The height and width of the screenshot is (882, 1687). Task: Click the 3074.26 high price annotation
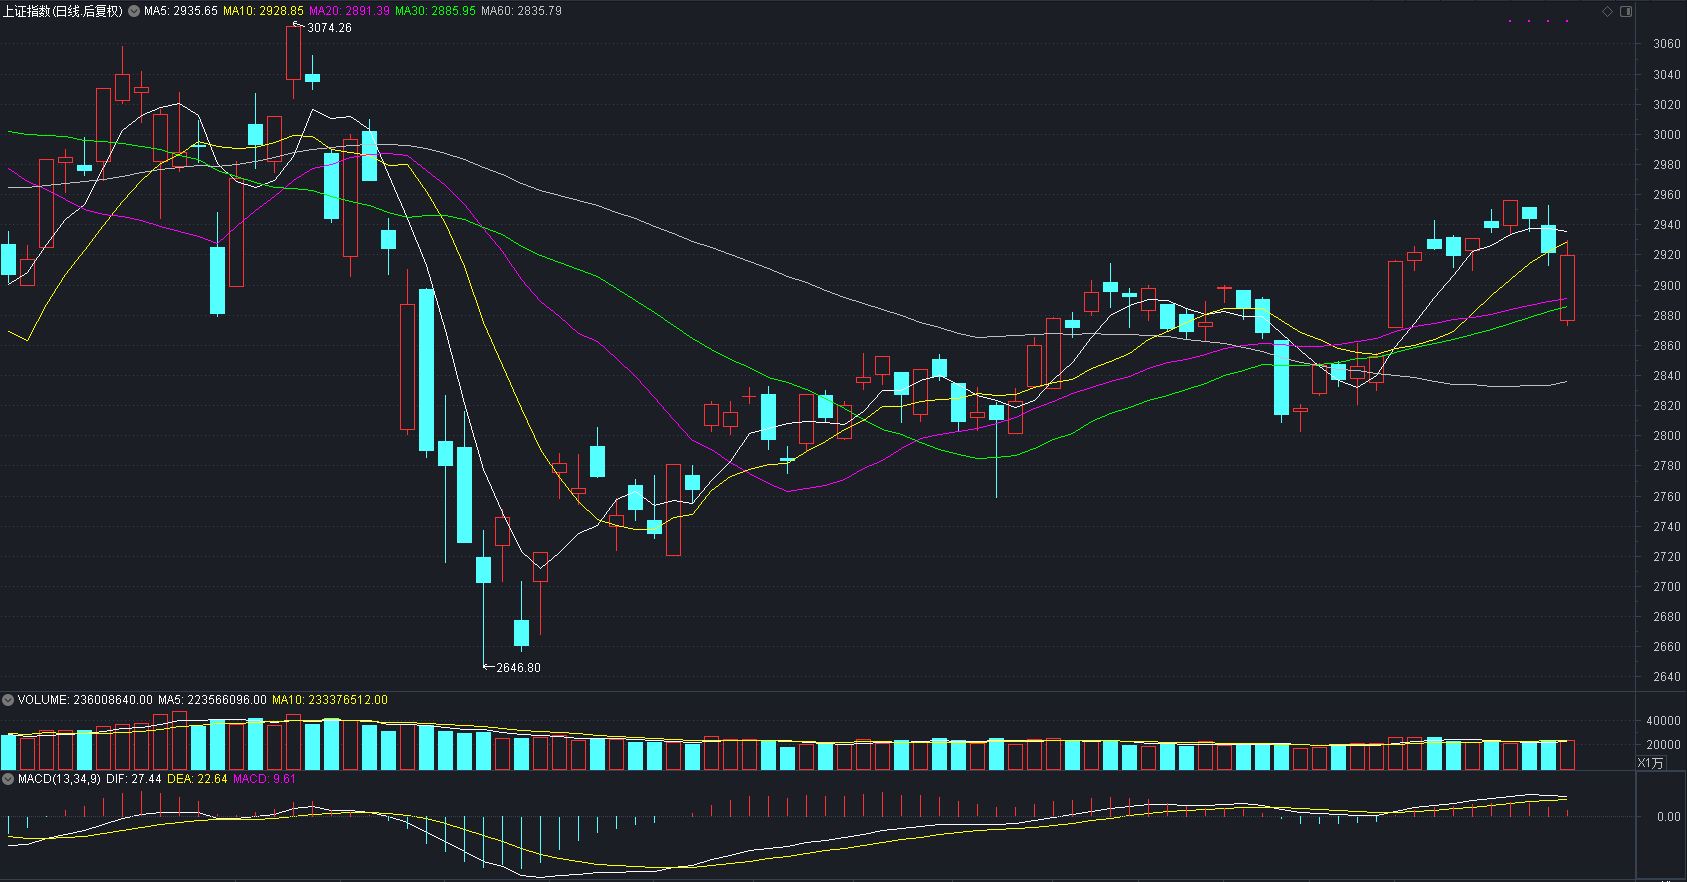pyautogui.click(x=329, y=28)
